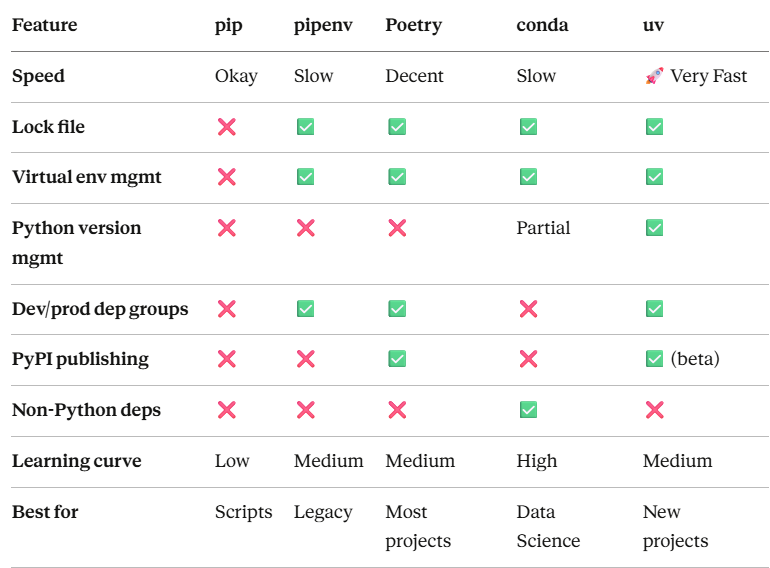Click the red cross for conda Dev/prod dep groups
This screenshot has height=568, width=770.
click(x=528, y=309)
